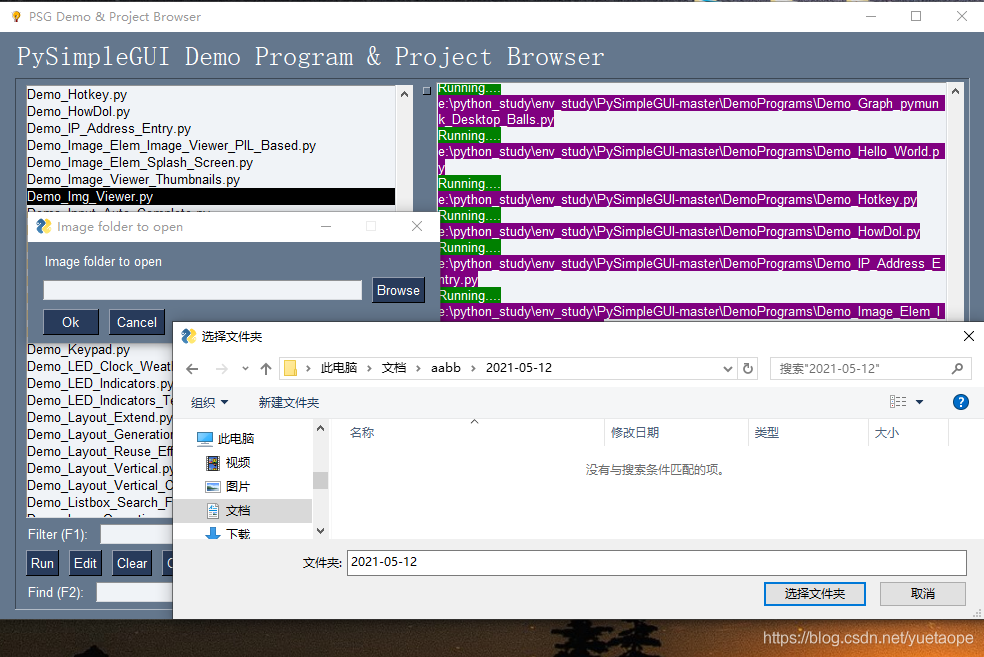Click 文档 in the address breadcrumb
984x657 pixels.
pos(394,368)
